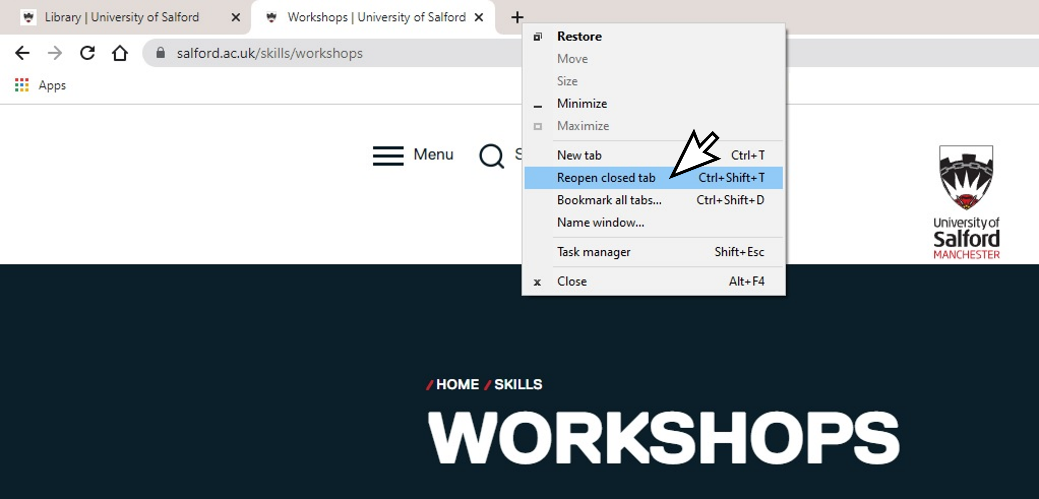The height and width of the screenshot is (499, 1039).
Task: Open the hamburger Menu icon
Action: 388,156
